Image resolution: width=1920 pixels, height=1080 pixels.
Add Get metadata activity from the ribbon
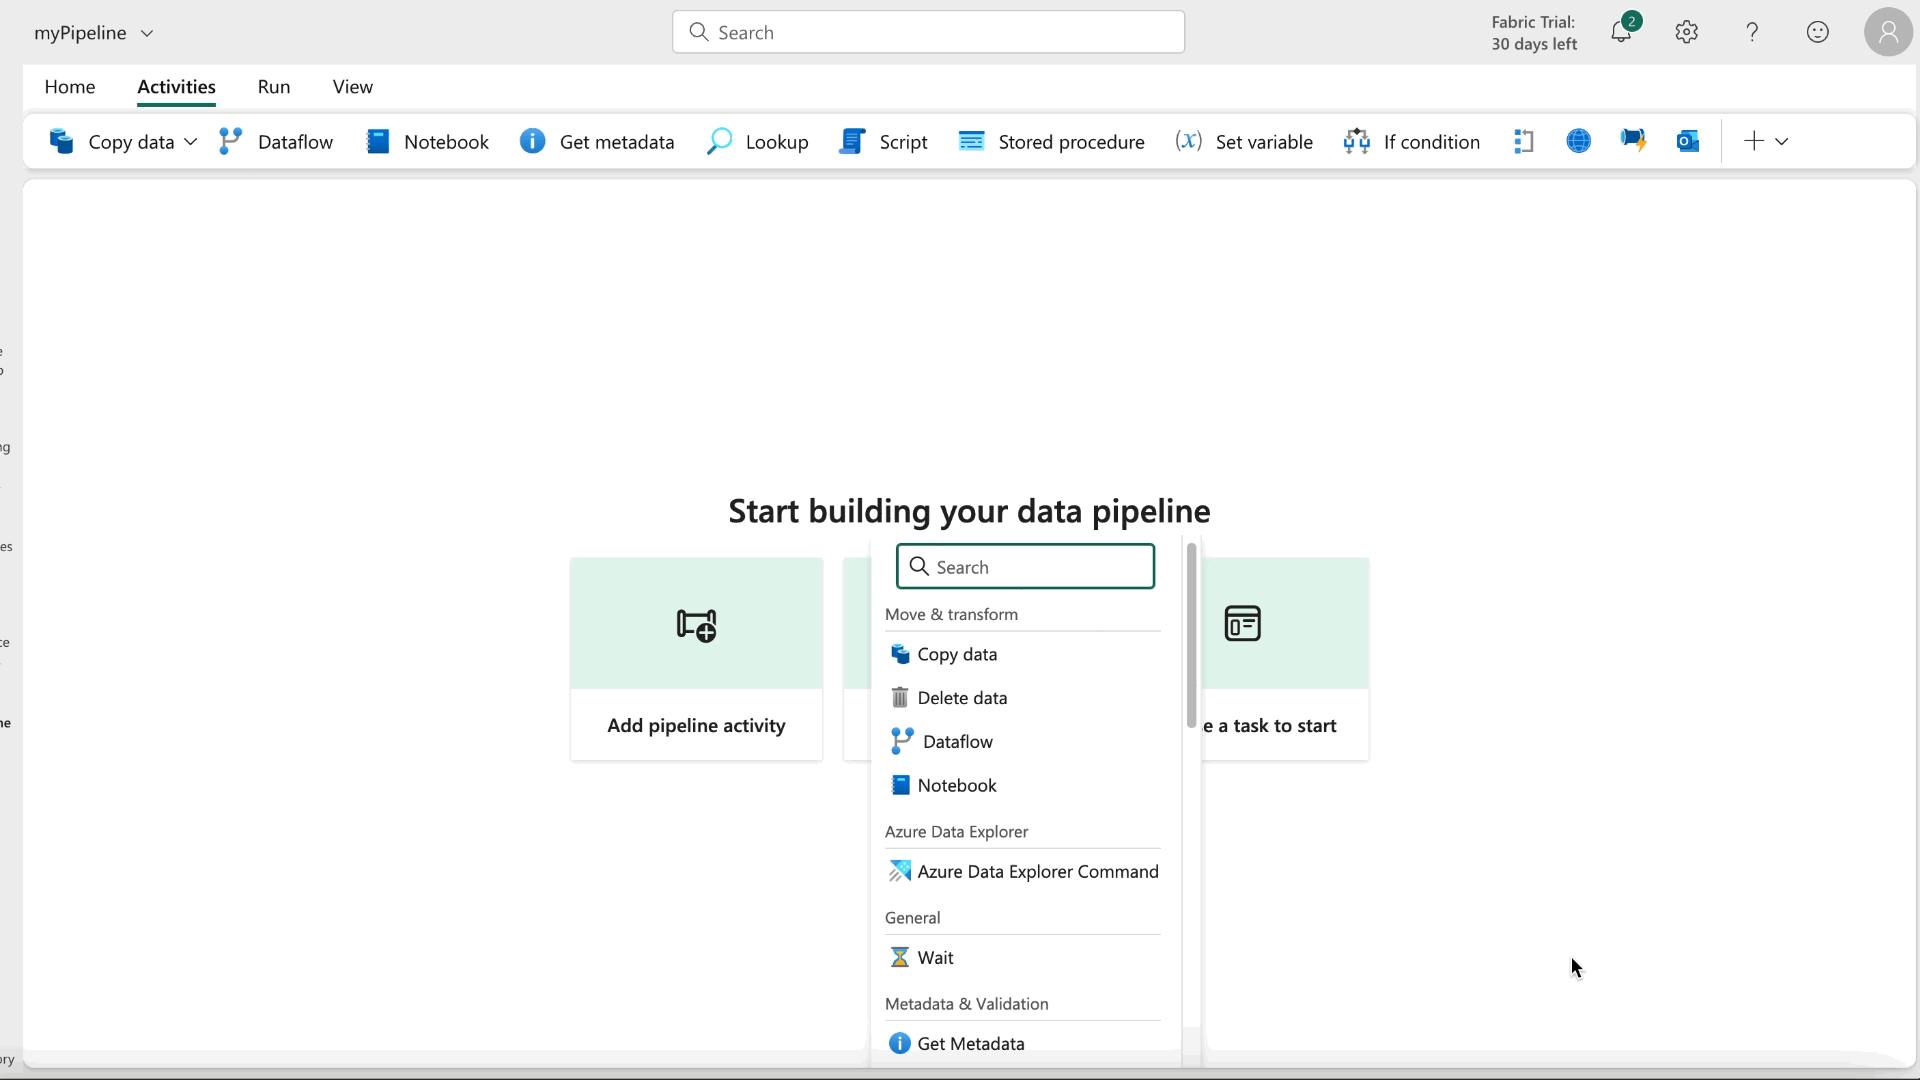coord(597,142)
